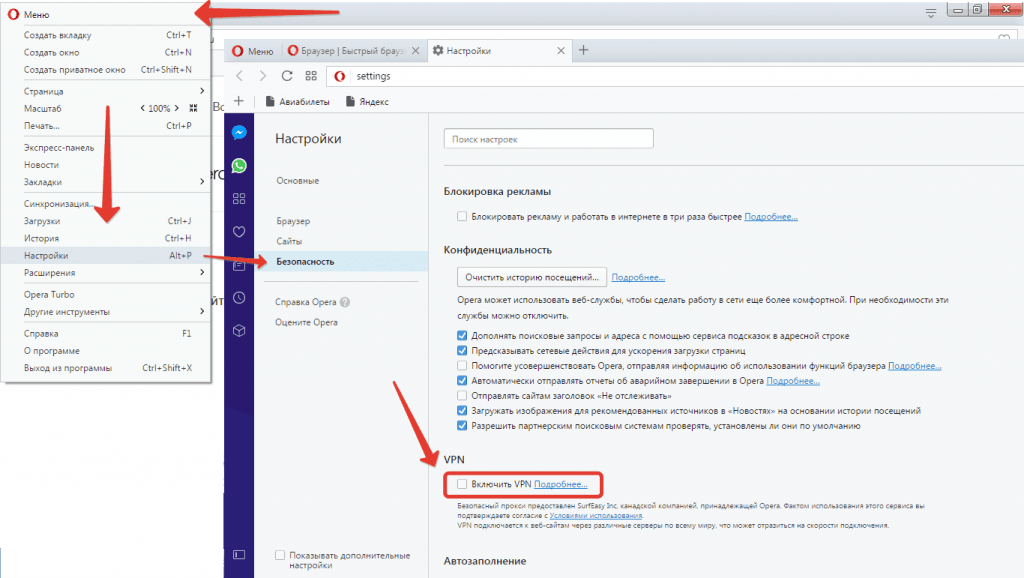Open Opera help question mark icon
This screenshot has height=578, width=1024.
click(345, 302)
